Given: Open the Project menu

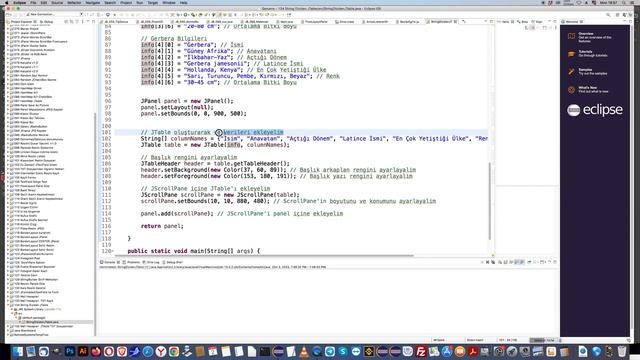Looking at the screenshot, I should point(126,2).
